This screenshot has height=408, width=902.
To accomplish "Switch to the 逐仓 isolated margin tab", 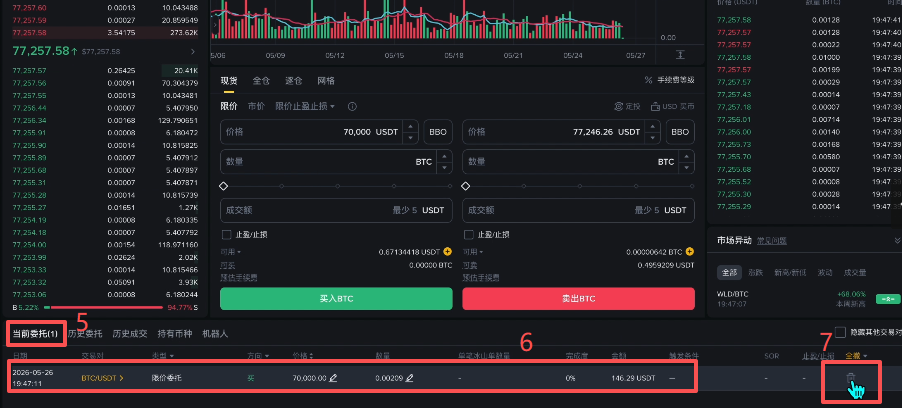I will 294,81.
